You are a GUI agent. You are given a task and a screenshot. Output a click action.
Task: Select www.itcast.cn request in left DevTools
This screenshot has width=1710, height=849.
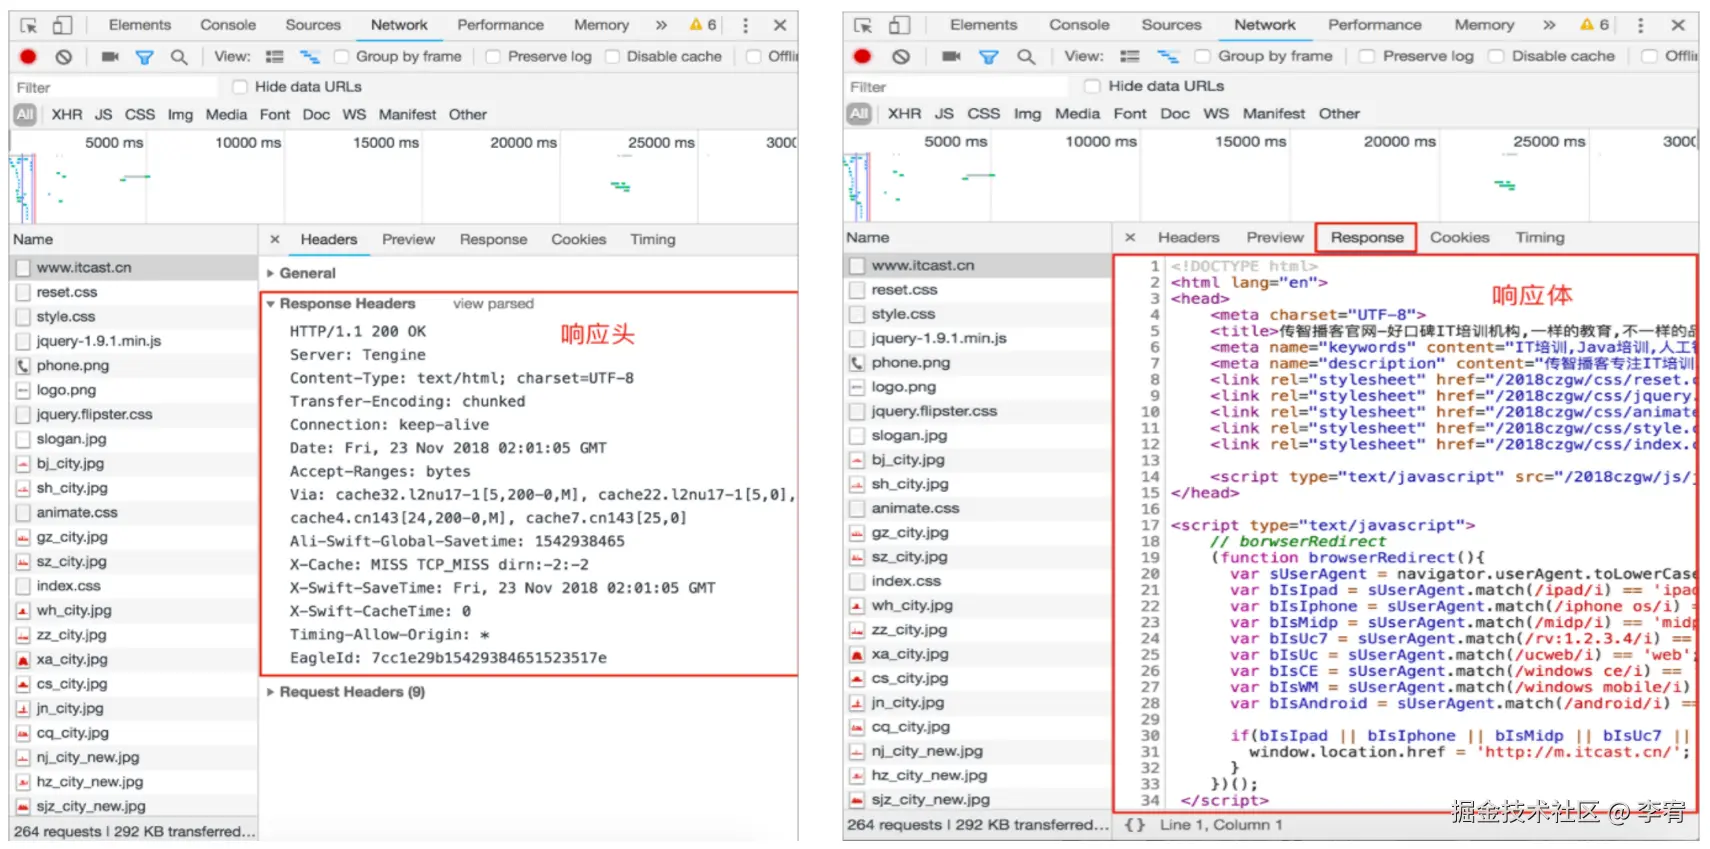point(134,268)
